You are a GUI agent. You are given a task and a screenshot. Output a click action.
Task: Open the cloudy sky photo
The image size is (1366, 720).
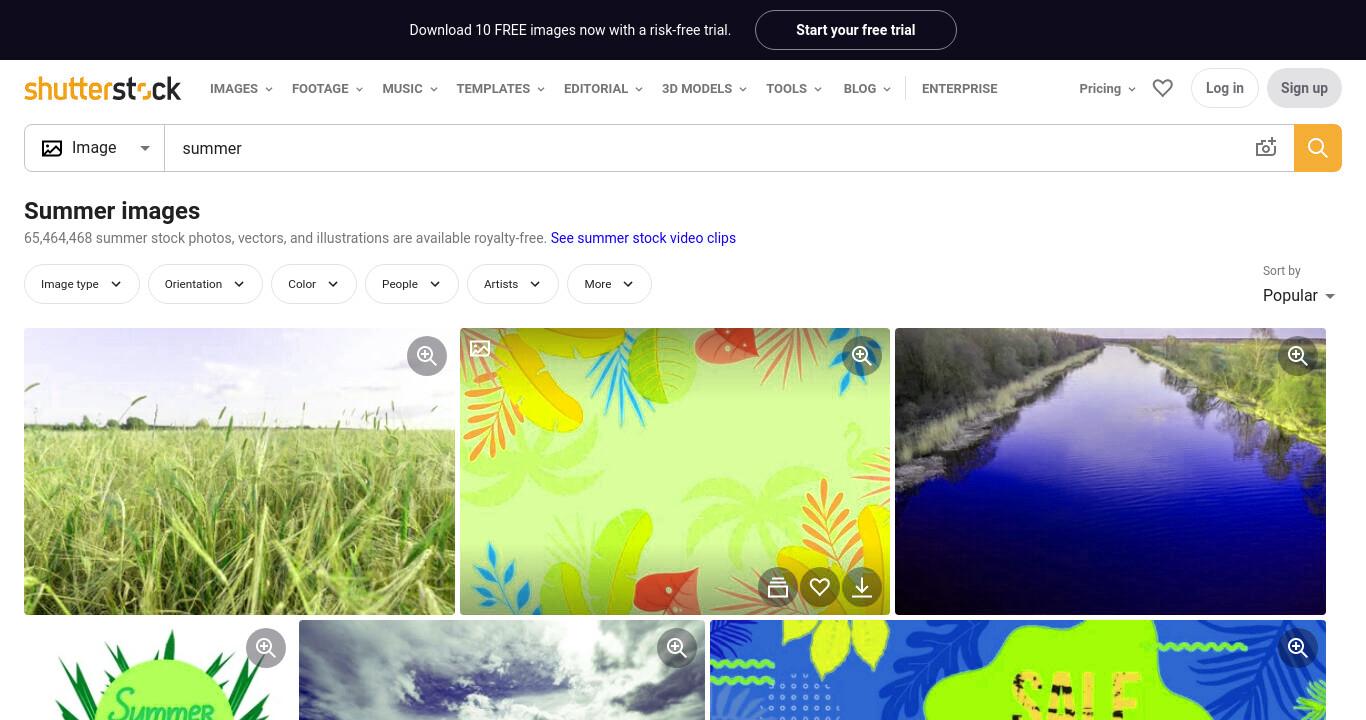click(x=502, y=670)
